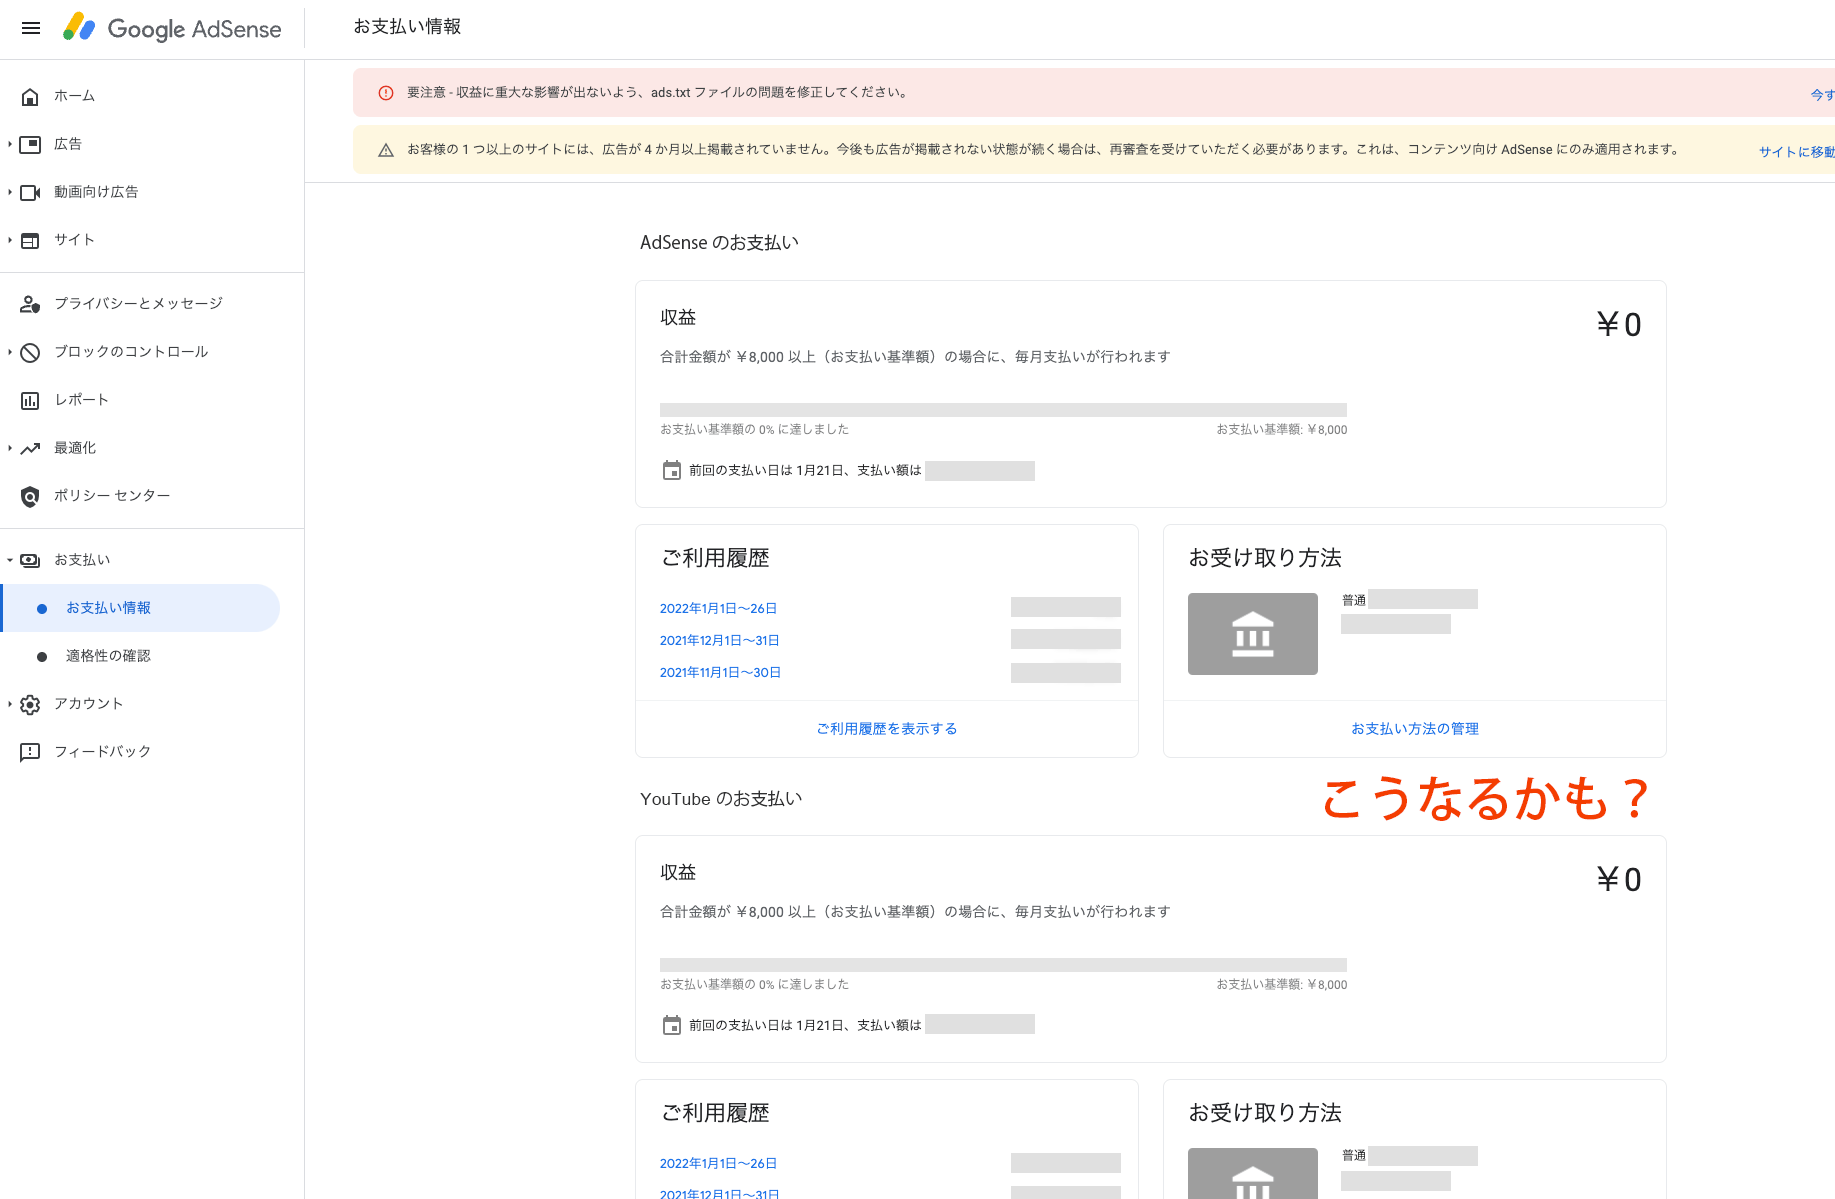The image size is (1835, 1199).
Task: Click the 広告 ads icon
Action: pos(30,144)
